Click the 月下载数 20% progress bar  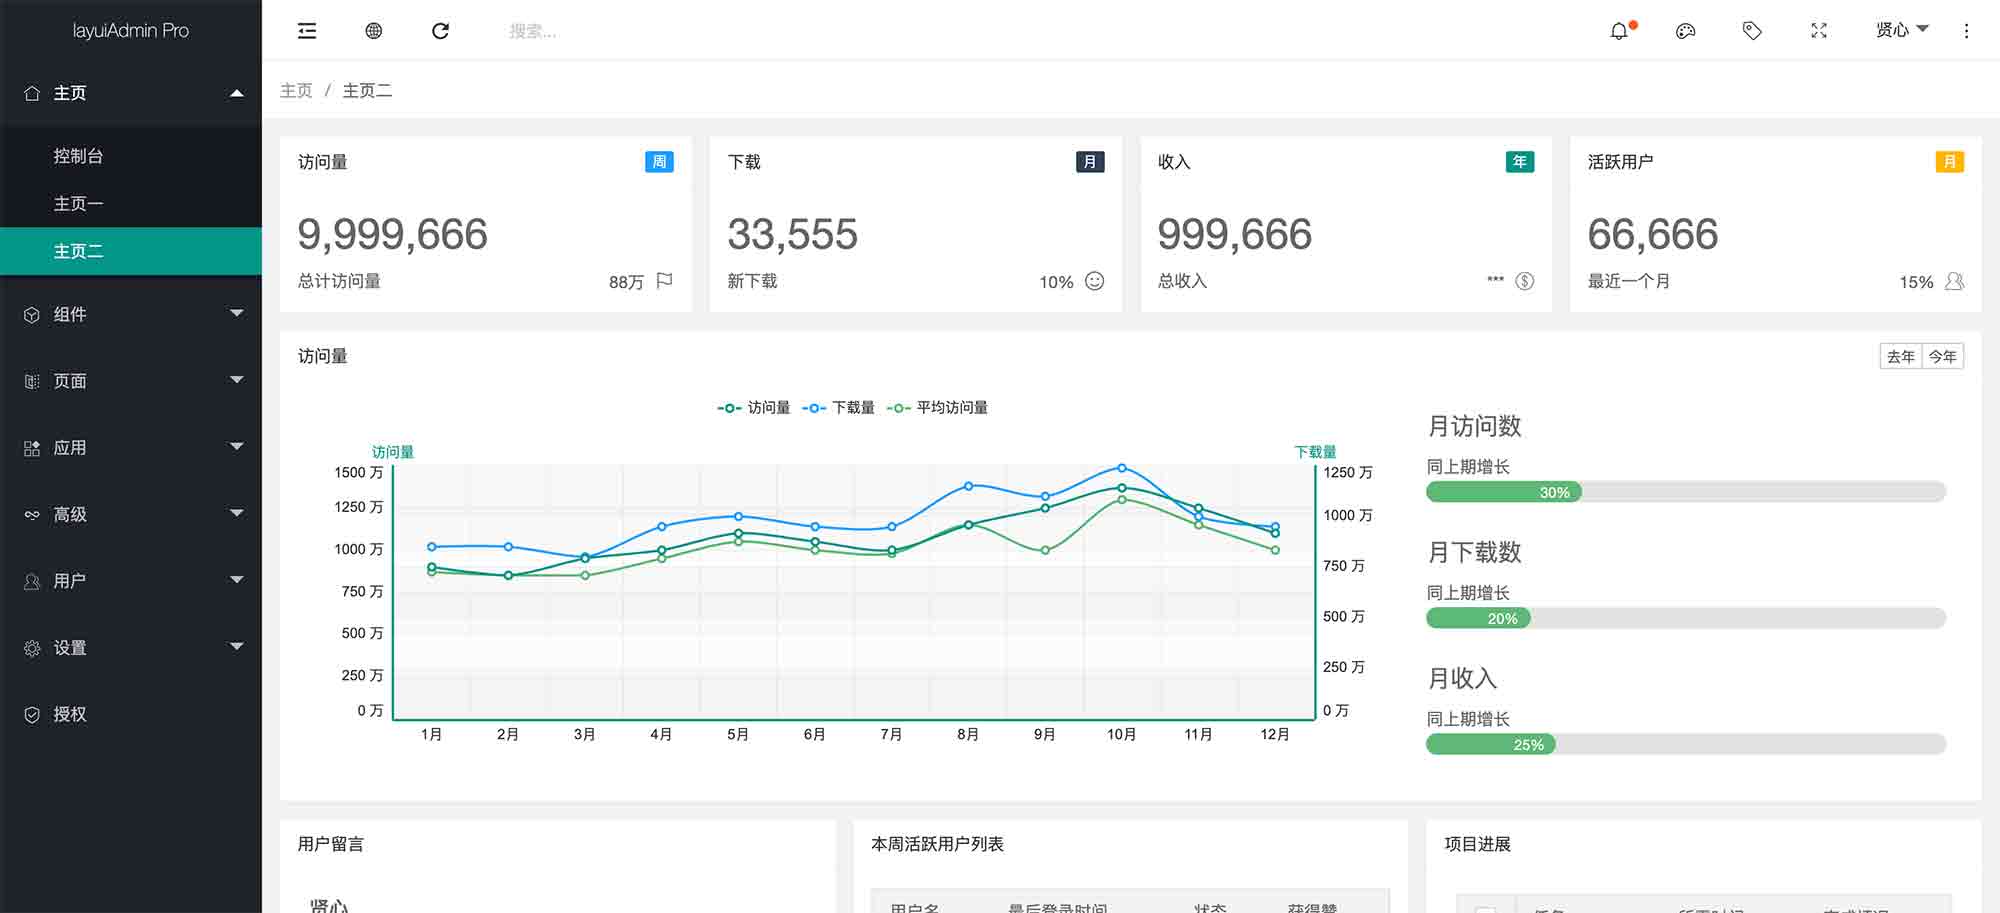[1686, 618]
